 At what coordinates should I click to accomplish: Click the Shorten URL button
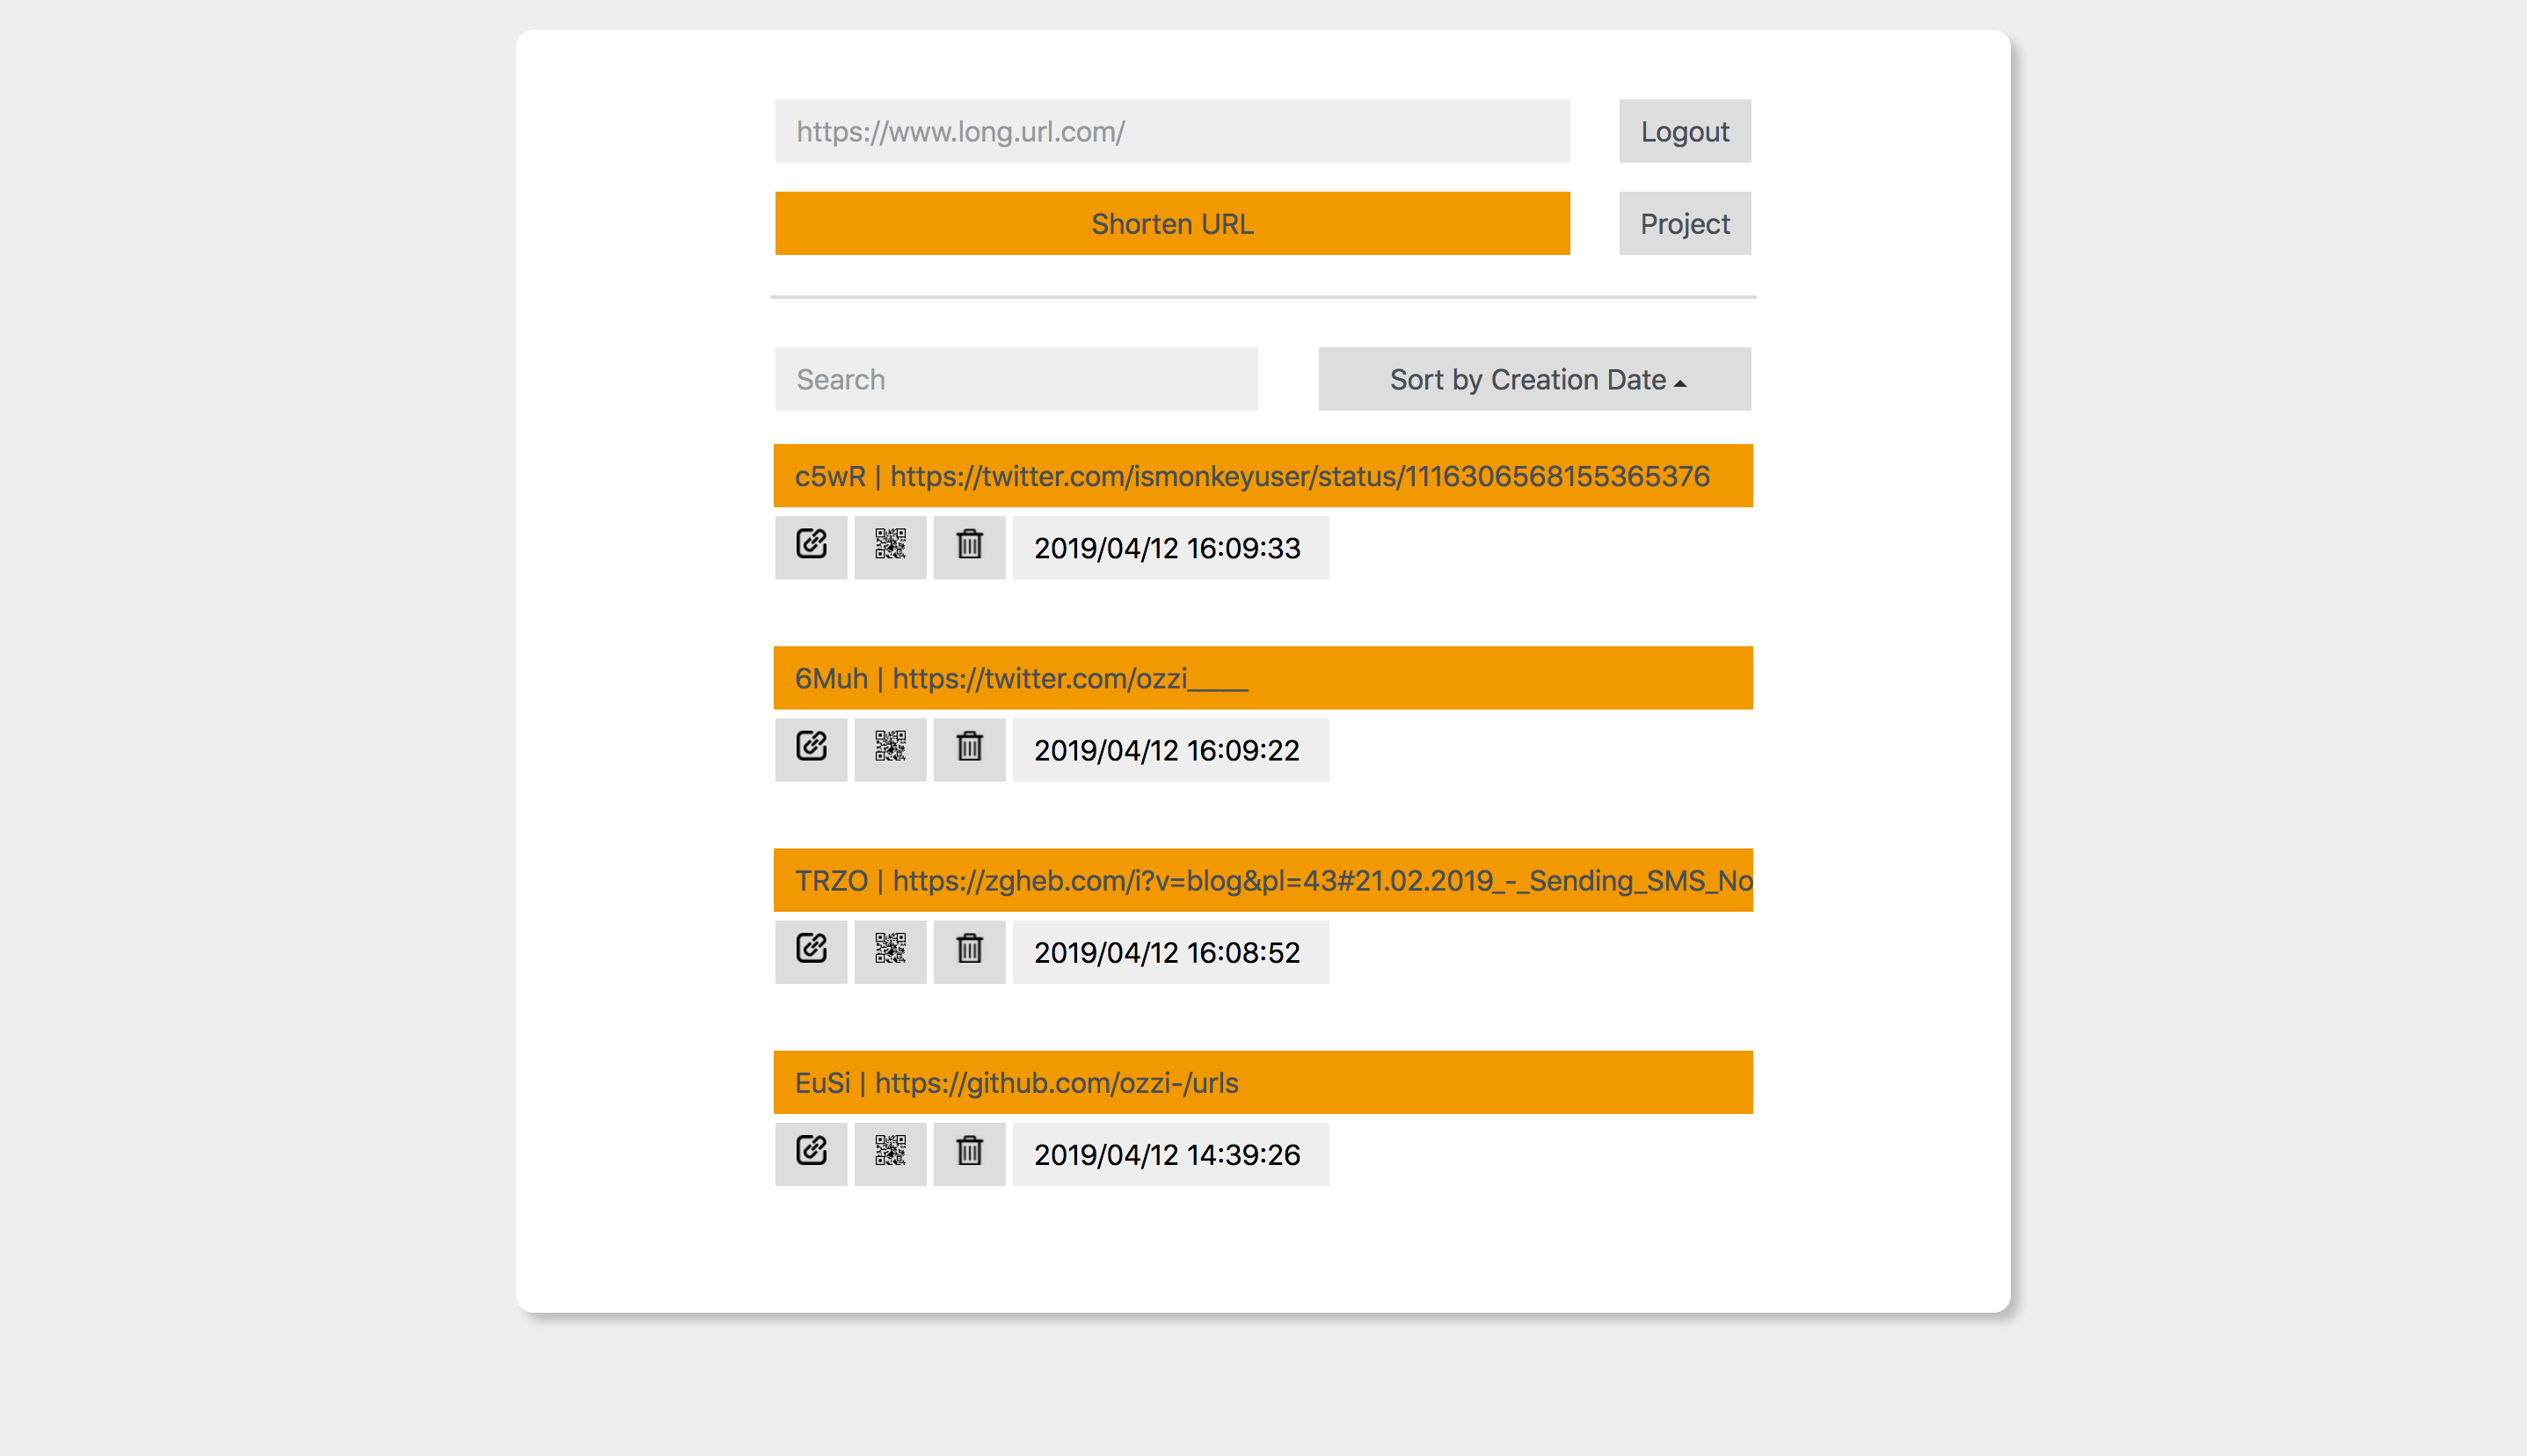point(1175,222)
